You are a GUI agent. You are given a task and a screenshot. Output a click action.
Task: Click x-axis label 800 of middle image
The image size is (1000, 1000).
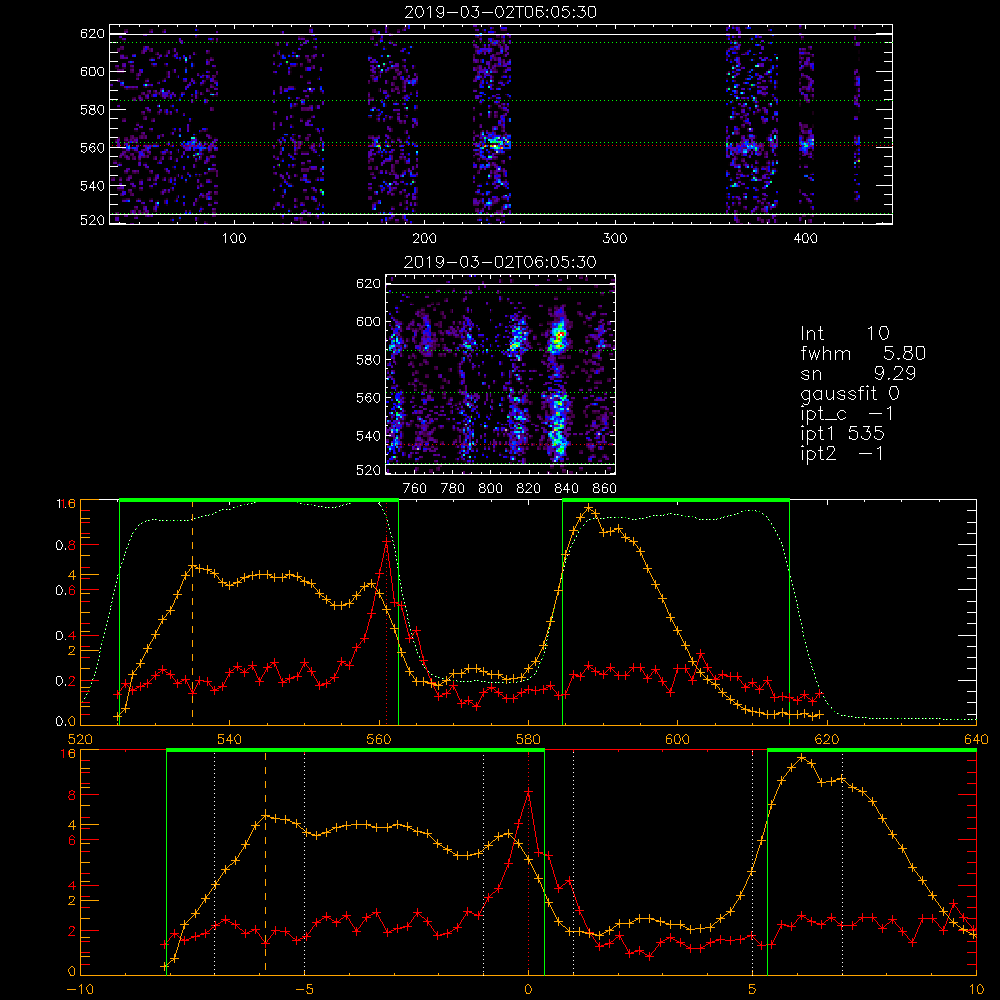(x=491, y=489)
